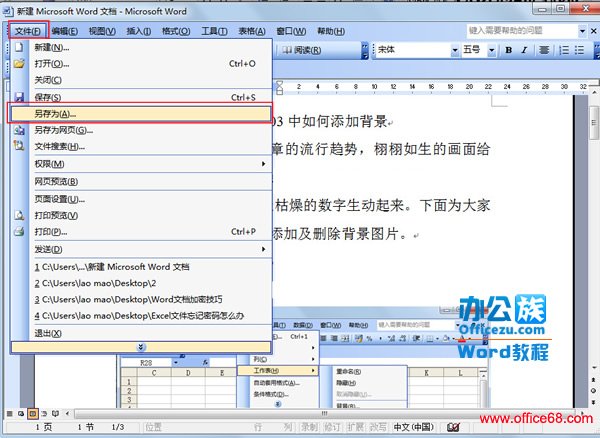This screenshot has width=600, height=438.
Task: Choose 保存(S) menu entry
Action: [141, 97]
